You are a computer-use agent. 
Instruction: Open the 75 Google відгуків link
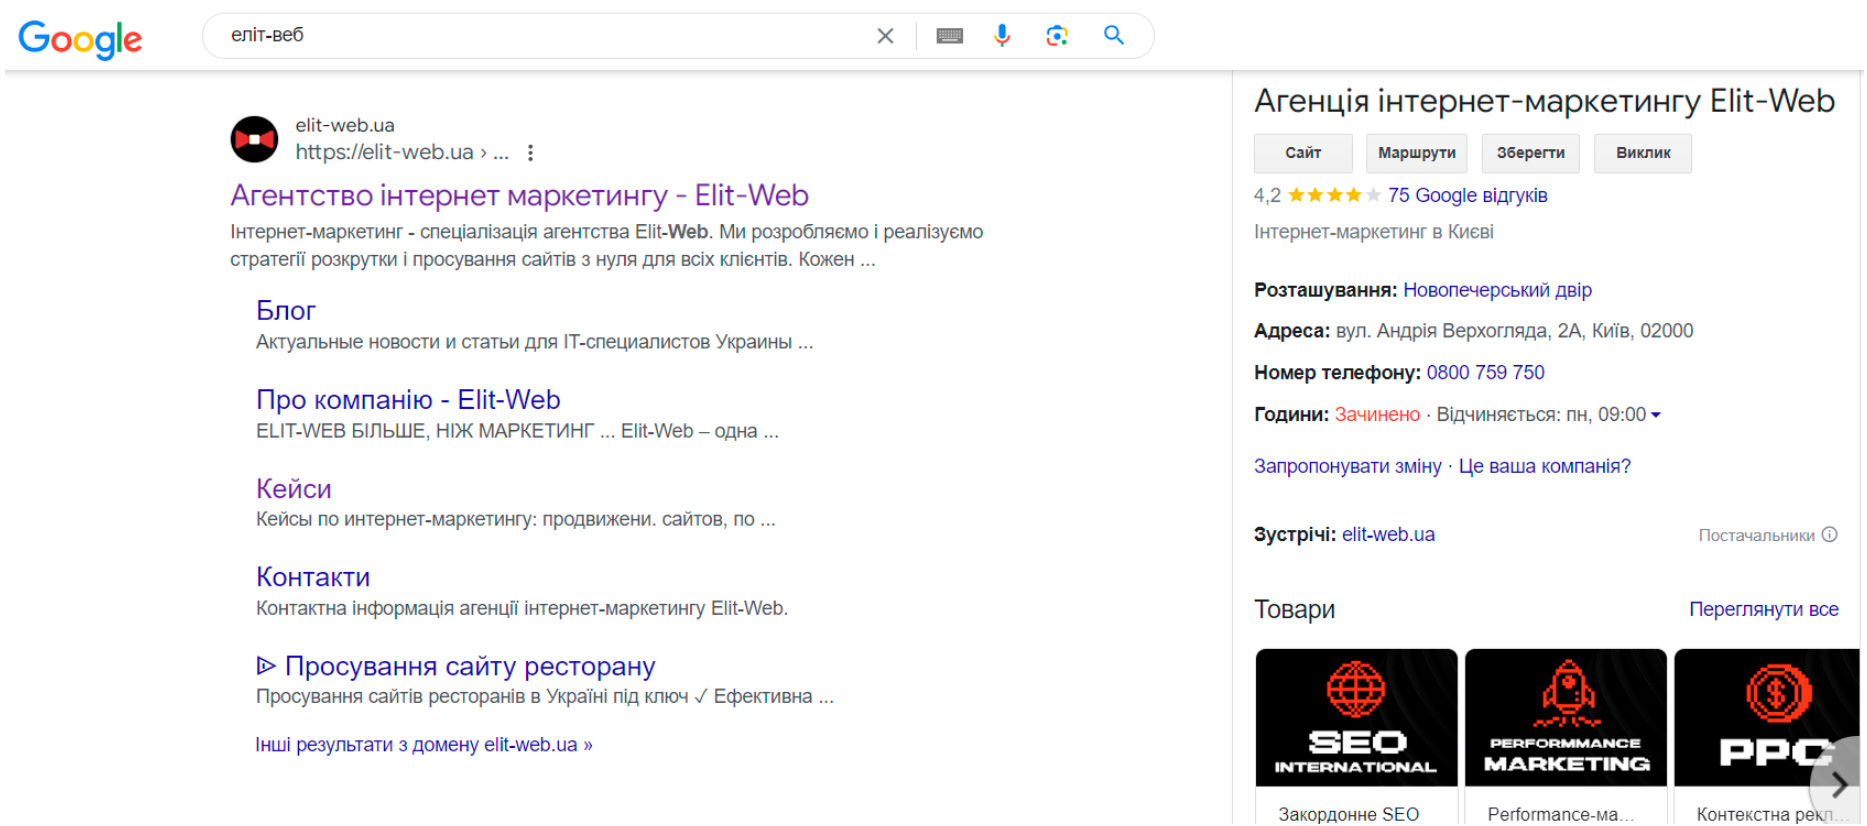pyautogui.click(x=1467, y=195)
